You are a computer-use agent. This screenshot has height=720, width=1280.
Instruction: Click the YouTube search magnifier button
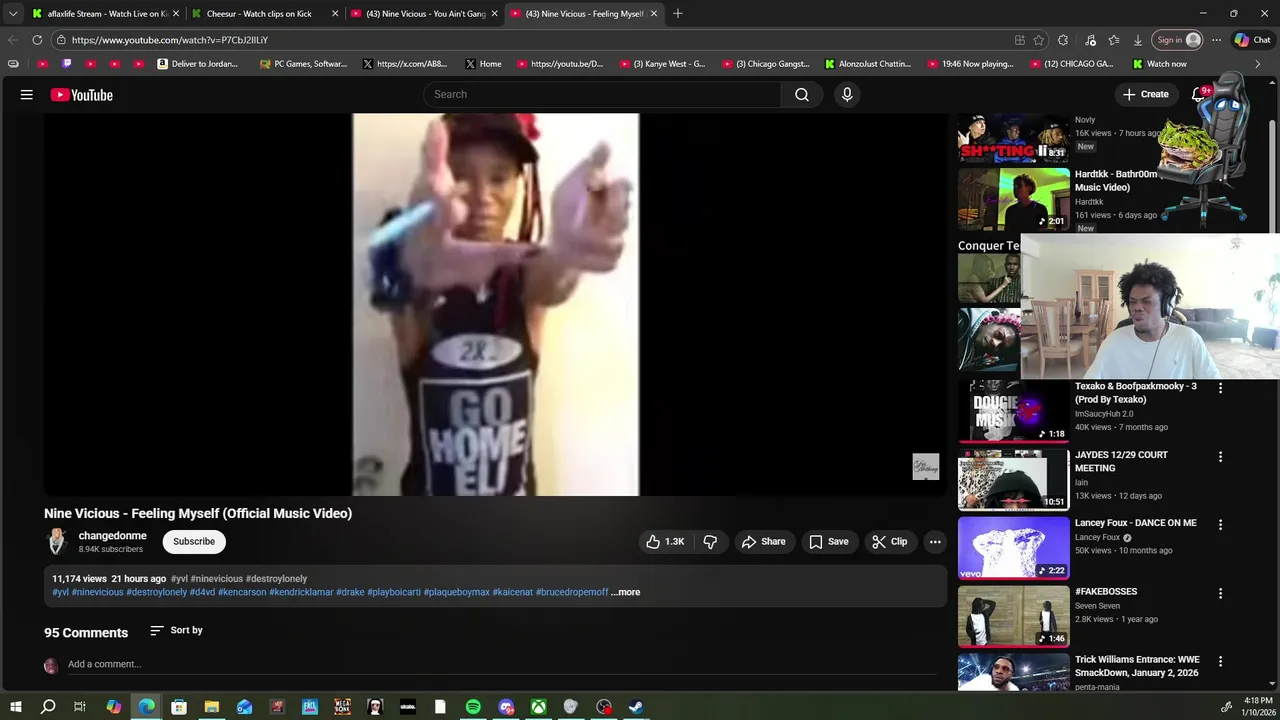pos(802,94)
